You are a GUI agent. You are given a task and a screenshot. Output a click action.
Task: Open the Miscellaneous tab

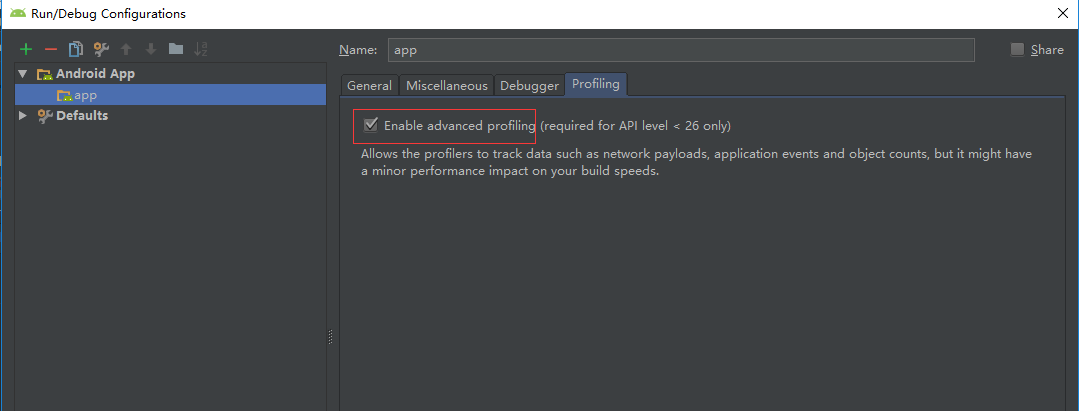[447, 86]
